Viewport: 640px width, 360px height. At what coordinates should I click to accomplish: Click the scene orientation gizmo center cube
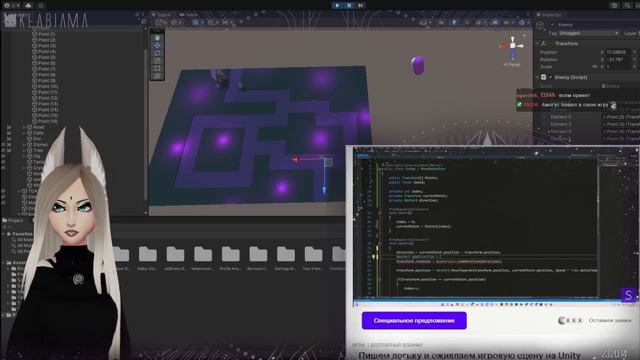(513, 46)
